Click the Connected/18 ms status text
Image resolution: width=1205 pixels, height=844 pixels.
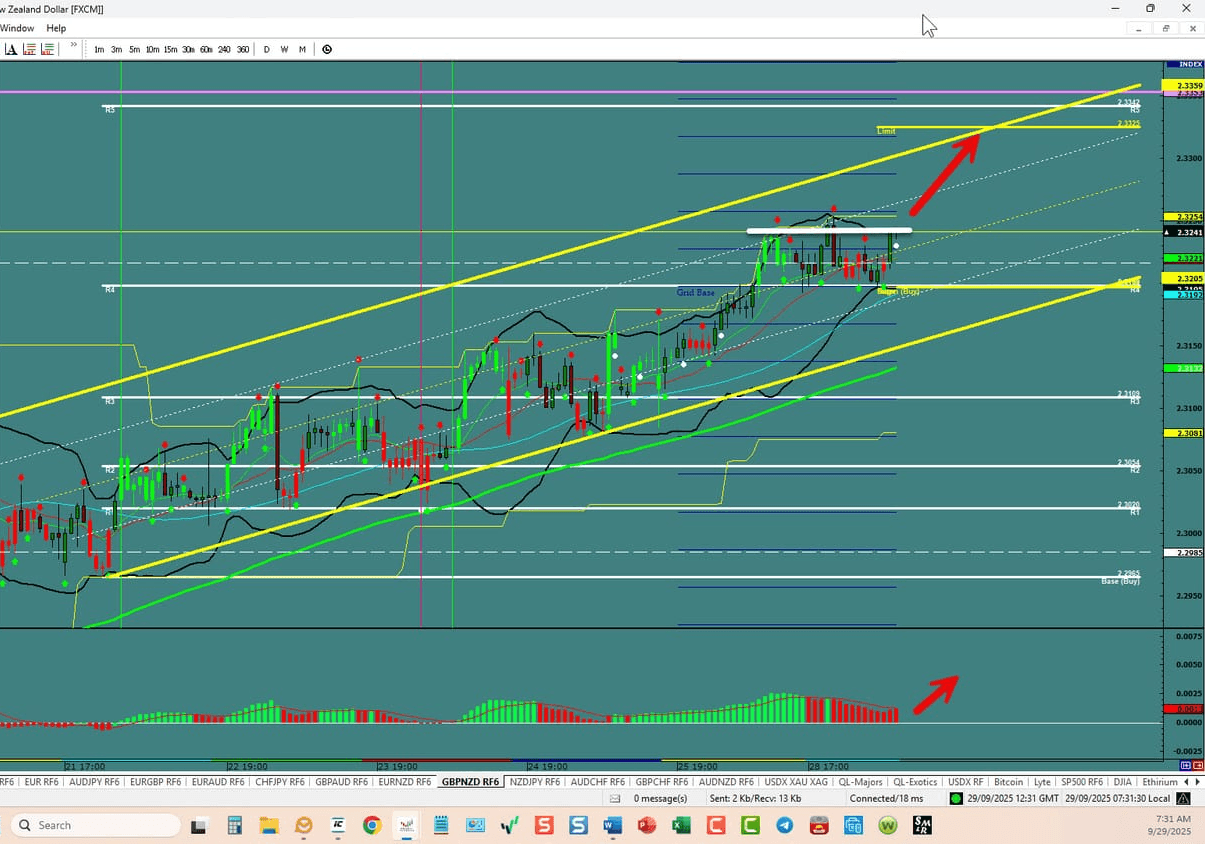[885, 798]
